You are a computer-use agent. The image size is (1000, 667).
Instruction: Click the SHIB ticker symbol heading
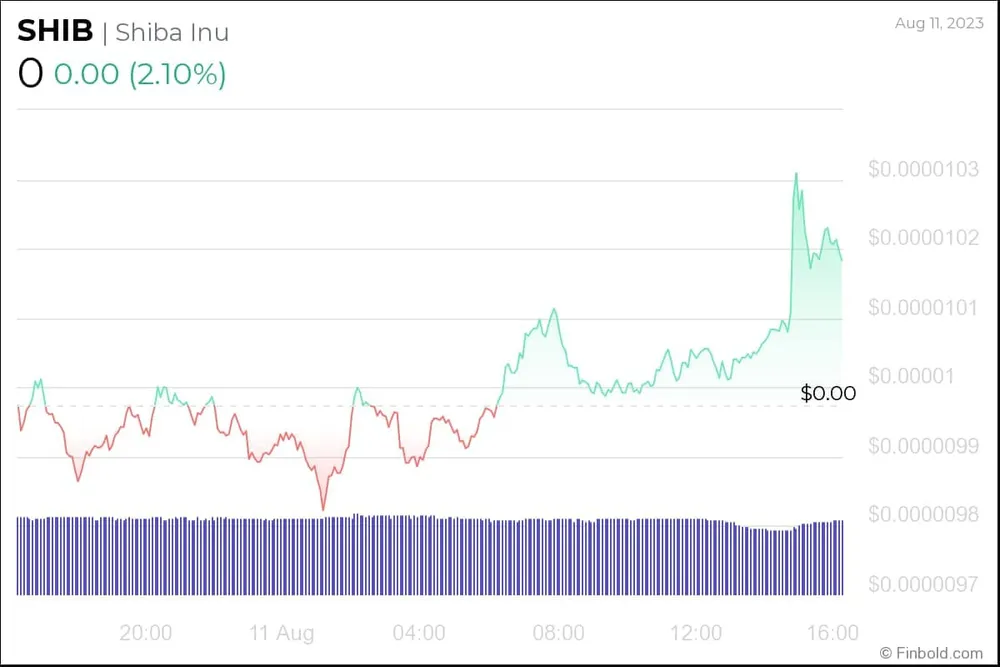(55, 31)
